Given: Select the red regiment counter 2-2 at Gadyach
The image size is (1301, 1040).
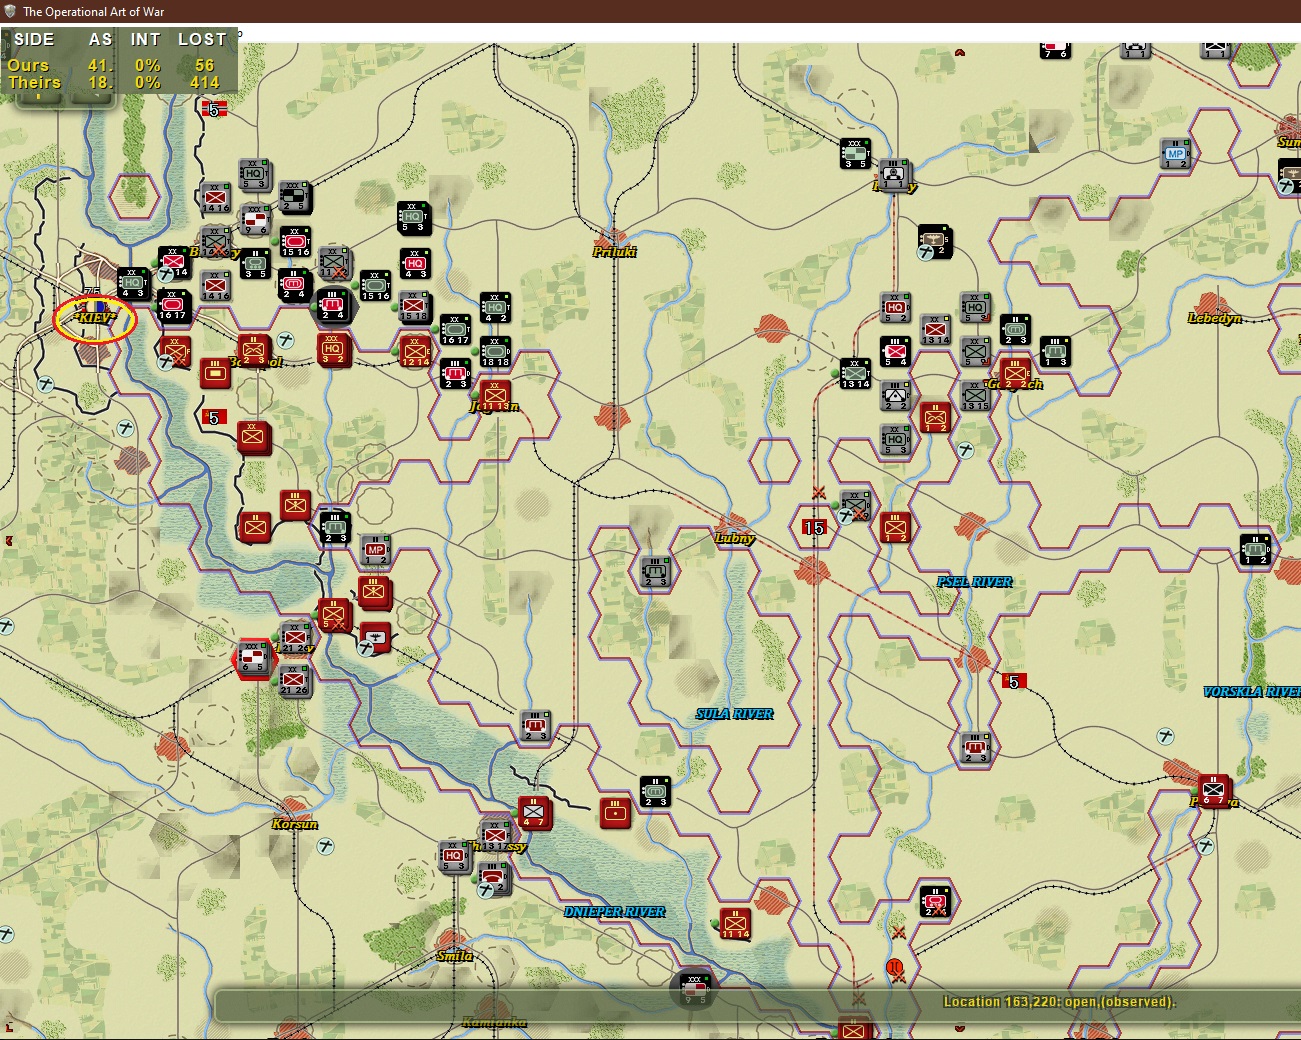Looking at the screenshot, I should pyautogui.click(x=1015, y=374).
